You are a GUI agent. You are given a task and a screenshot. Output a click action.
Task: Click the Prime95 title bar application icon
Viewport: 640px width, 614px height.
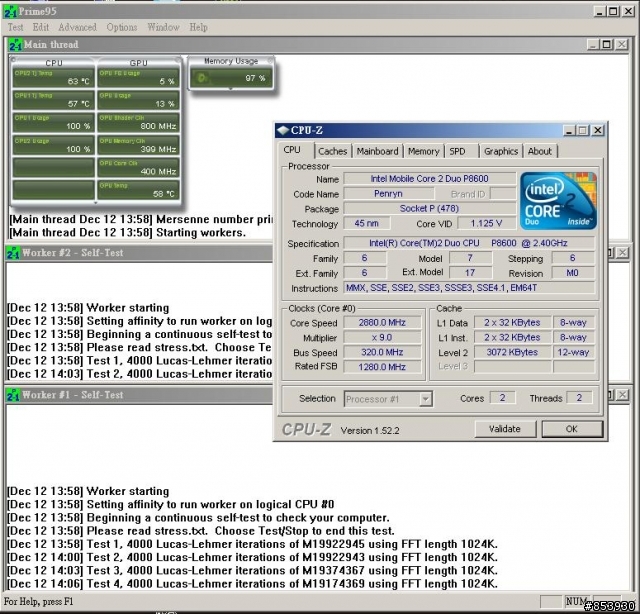[10, 11]
